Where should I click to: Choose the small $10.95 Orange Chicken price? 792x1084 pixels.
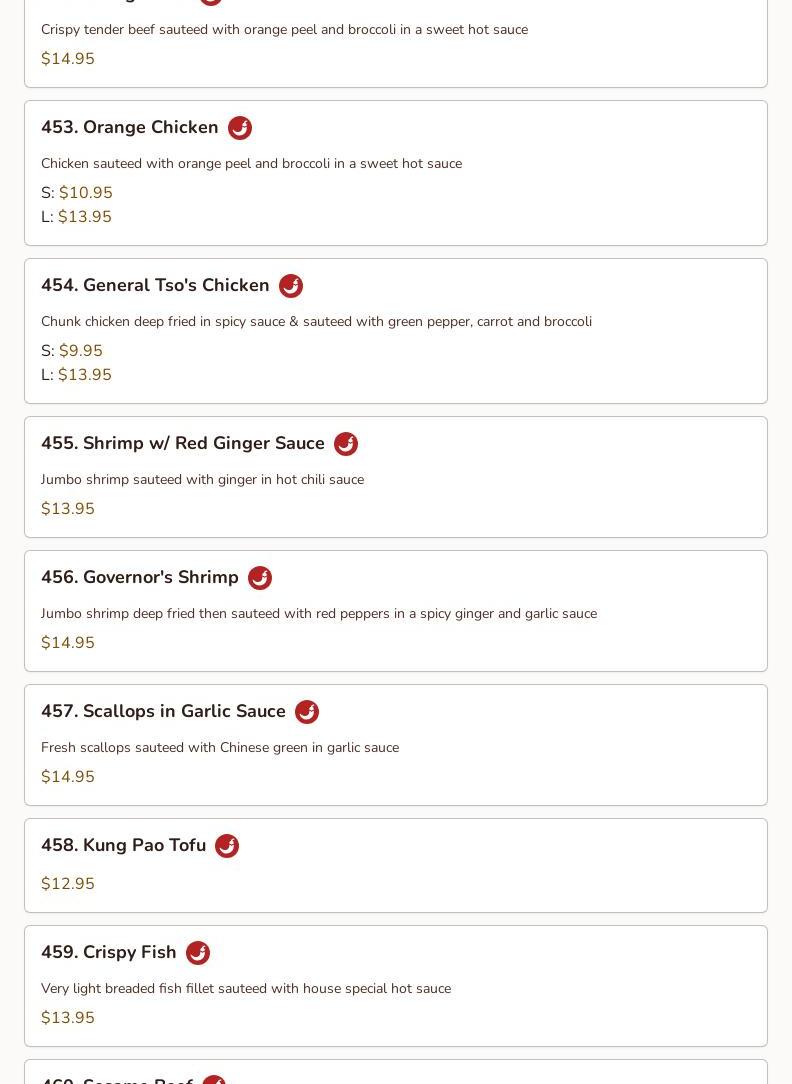coord(85,193)
